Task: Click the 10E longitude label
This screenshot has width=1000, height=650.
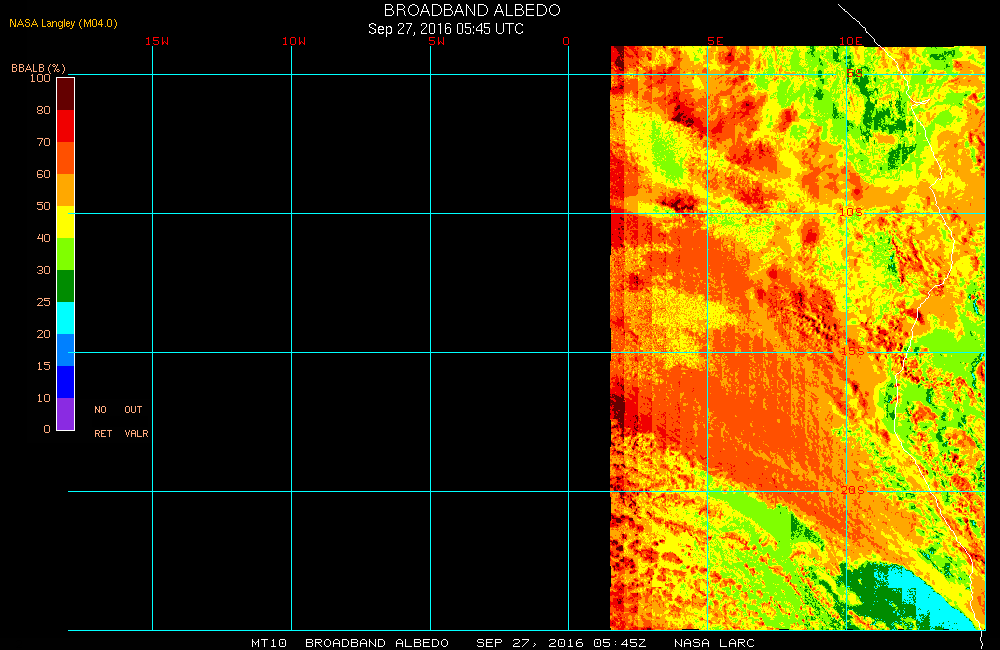Action: click(851, 41)
